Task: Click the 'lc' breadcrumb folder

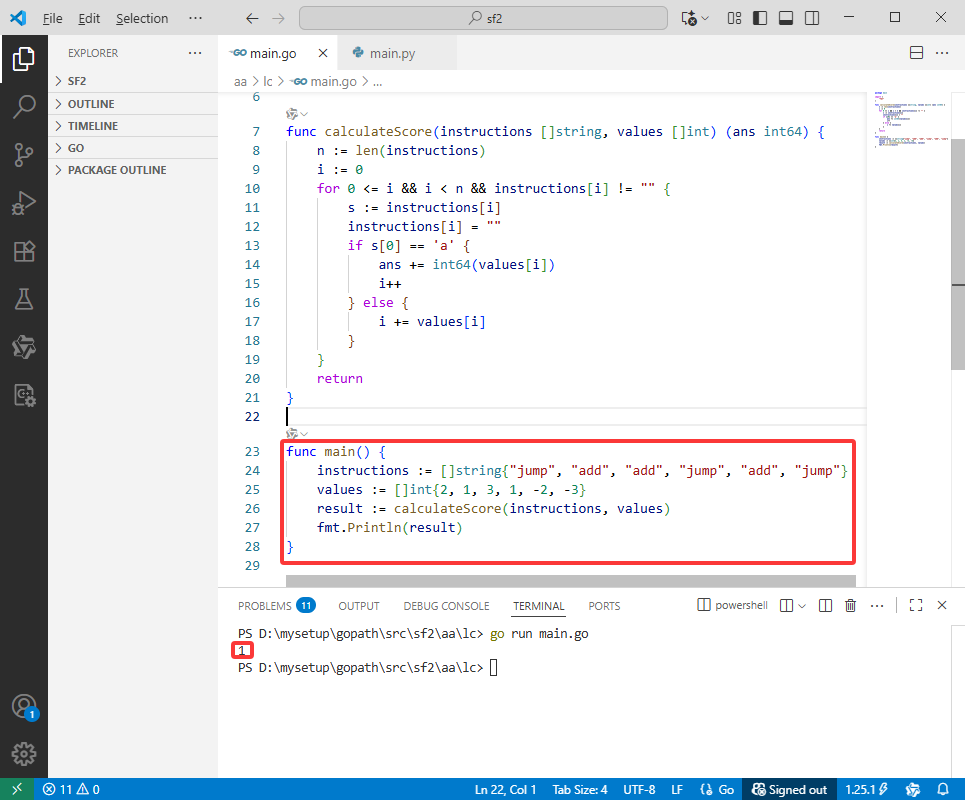Action: tap(267, 81)
